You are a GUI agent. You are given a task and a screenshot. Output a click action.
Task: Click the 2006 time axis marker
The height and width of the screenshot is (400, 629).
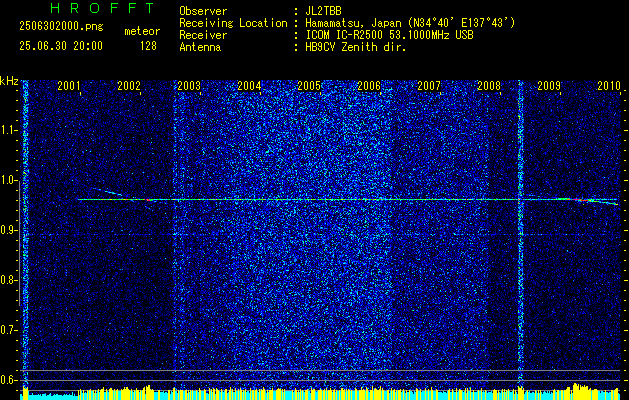coord(369,86)
